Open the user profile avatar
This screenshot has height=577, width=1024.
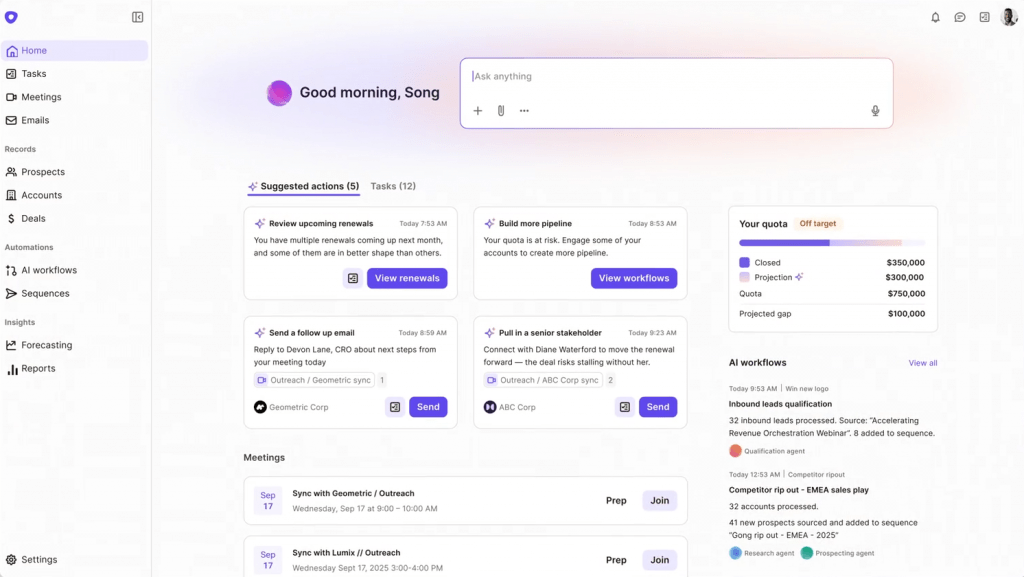1008,17
